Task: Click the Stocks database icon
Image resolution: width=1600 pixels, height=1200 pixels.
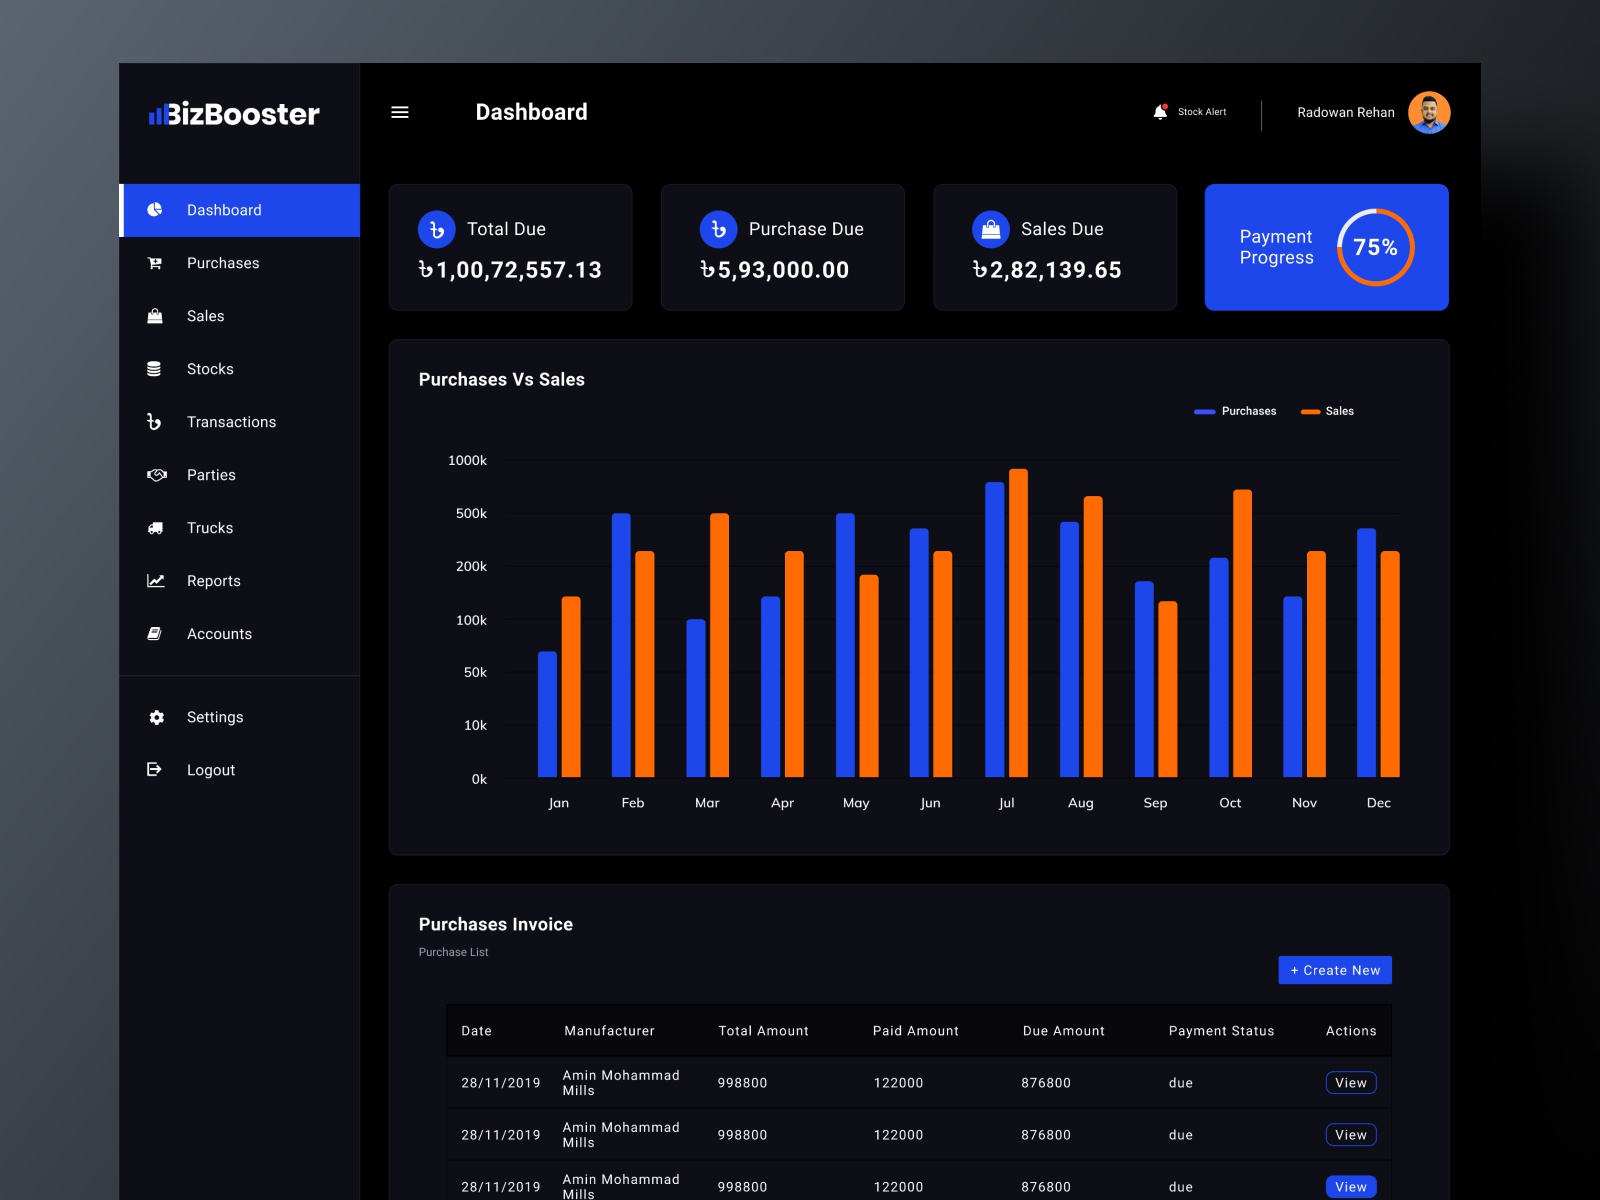Action: click(154, 369)
